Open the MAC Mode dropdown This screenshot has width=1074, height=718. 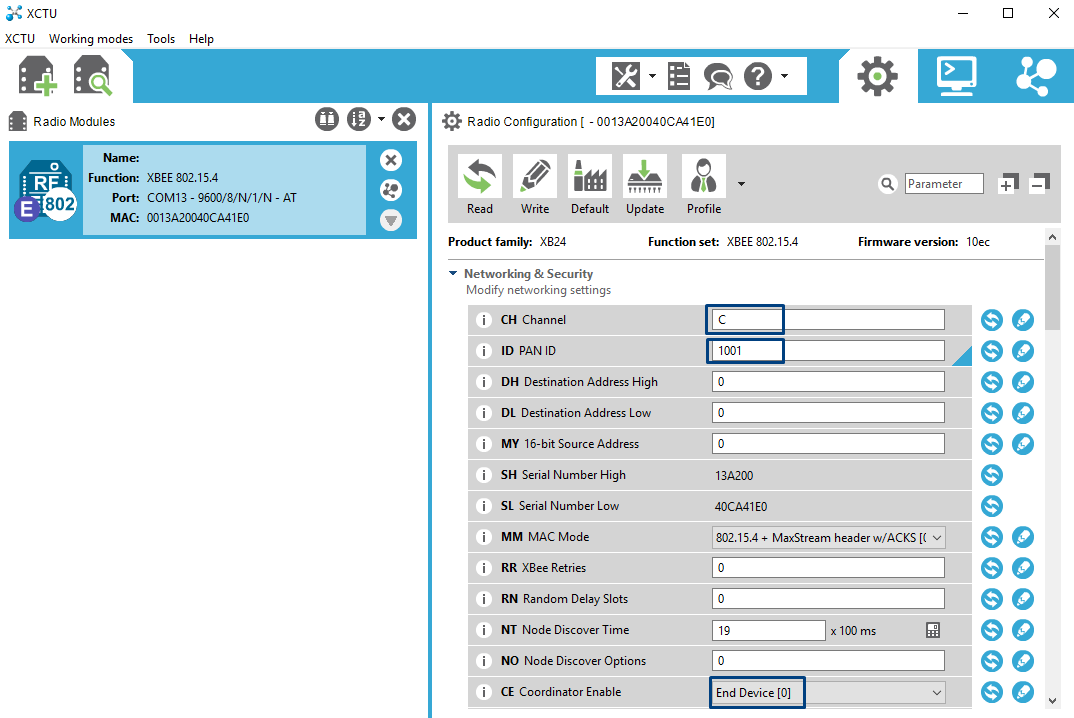pyautogui.click(x=829, y=537)
